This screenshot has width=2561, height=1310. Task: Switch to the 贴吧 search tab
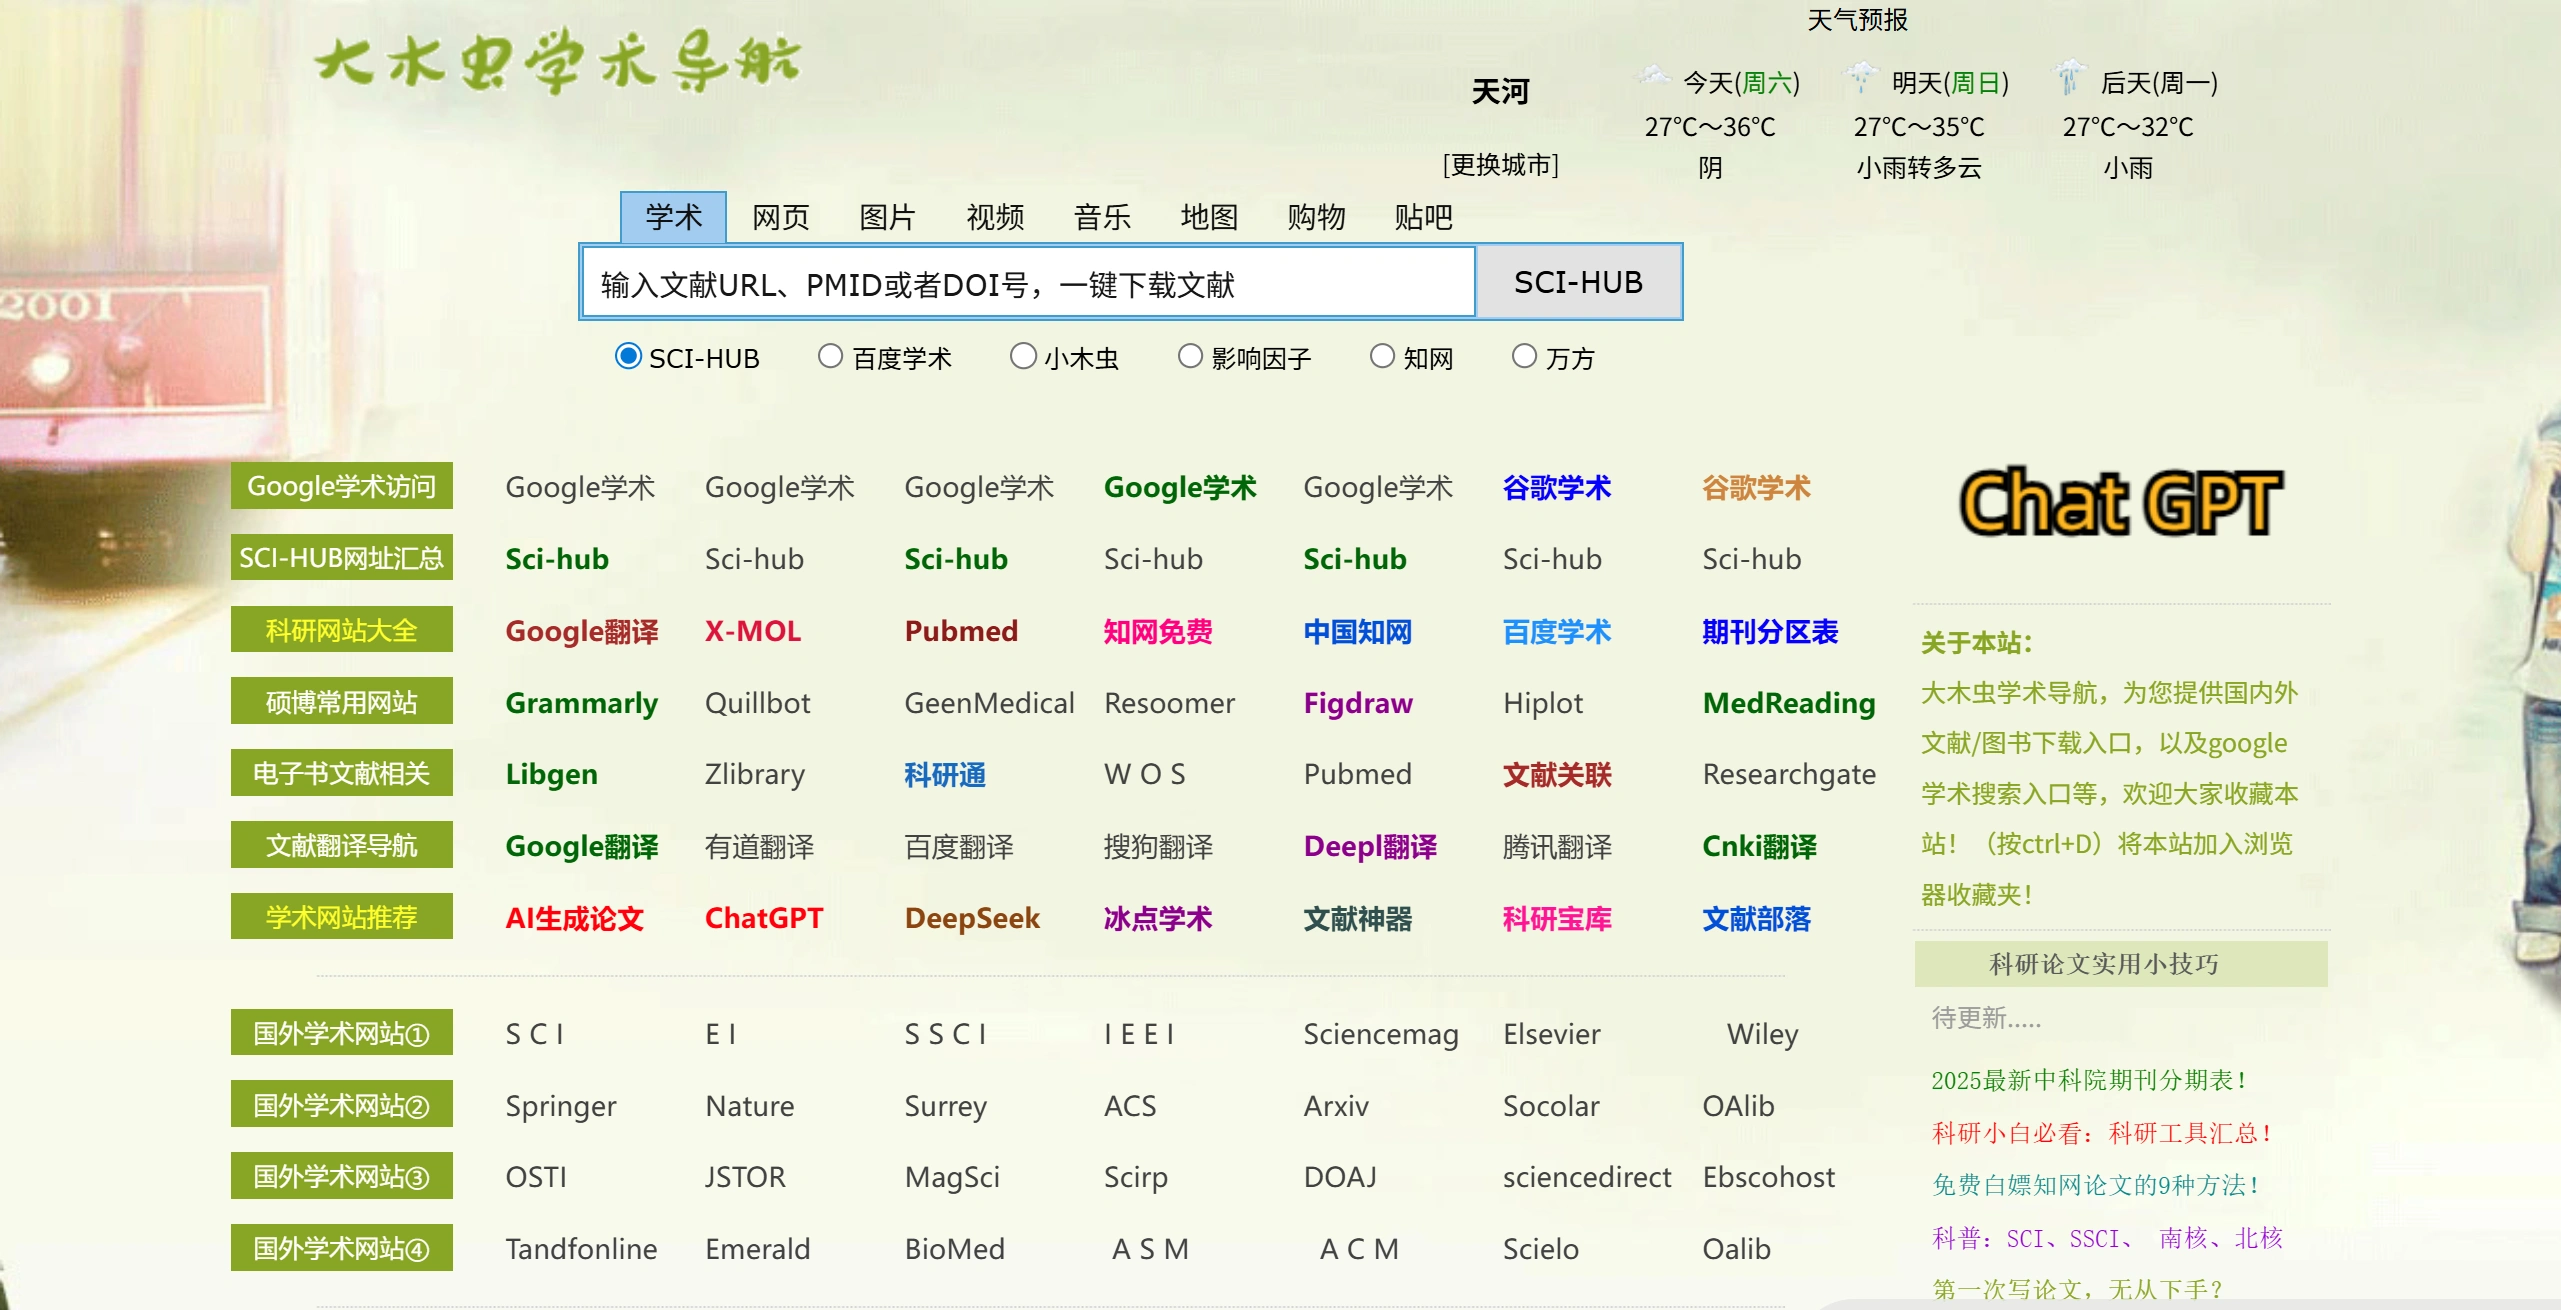1423,217
